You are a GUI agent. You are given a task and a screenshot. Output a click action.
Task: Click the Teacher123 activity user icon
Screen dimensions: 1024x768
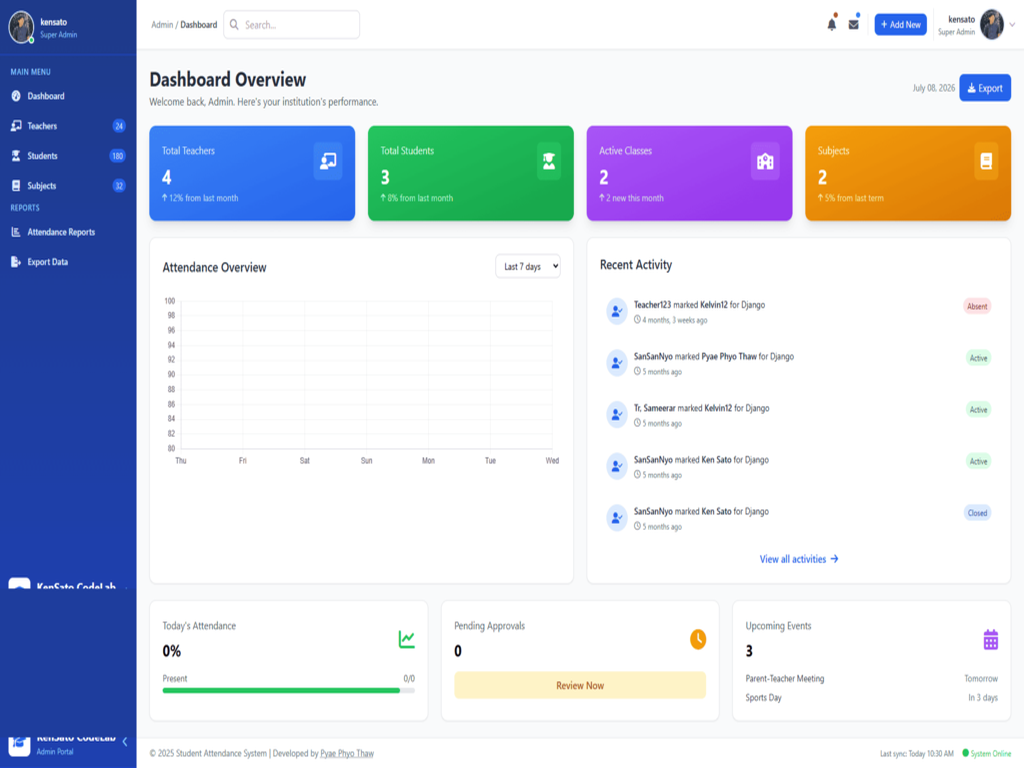pos(616,312)
